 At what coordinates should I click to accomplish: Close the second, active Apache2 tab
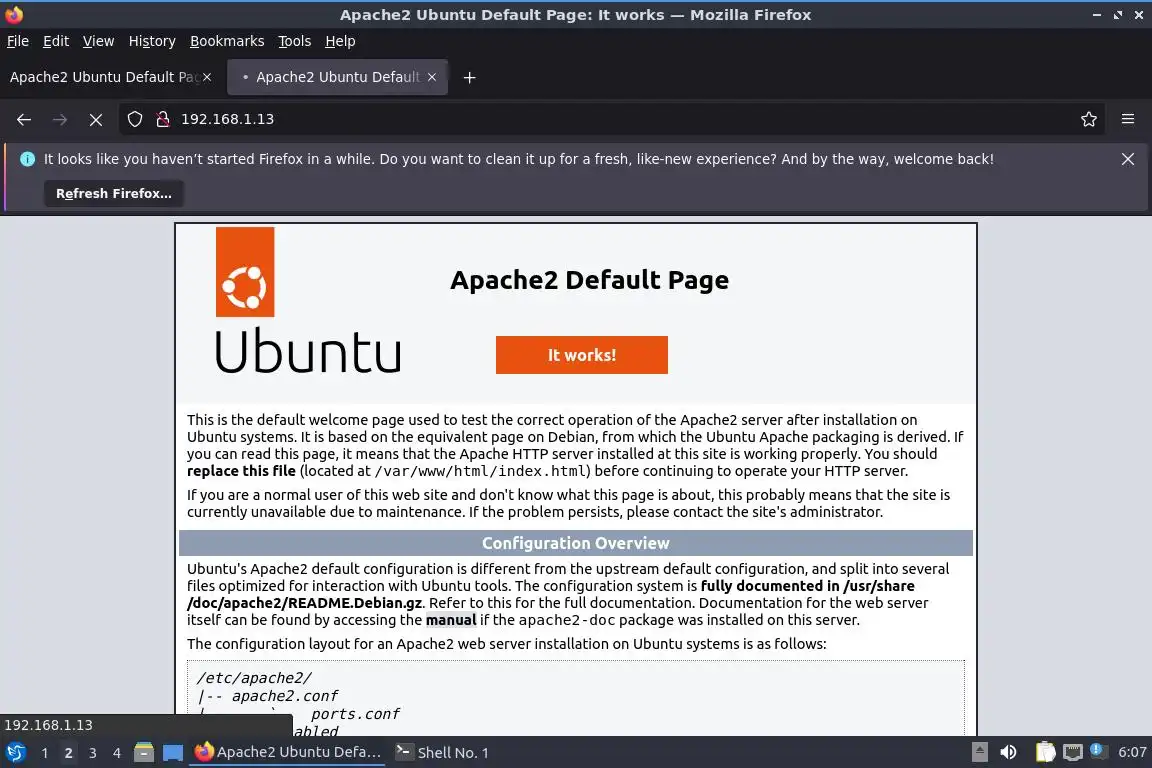tap(432, 77)
